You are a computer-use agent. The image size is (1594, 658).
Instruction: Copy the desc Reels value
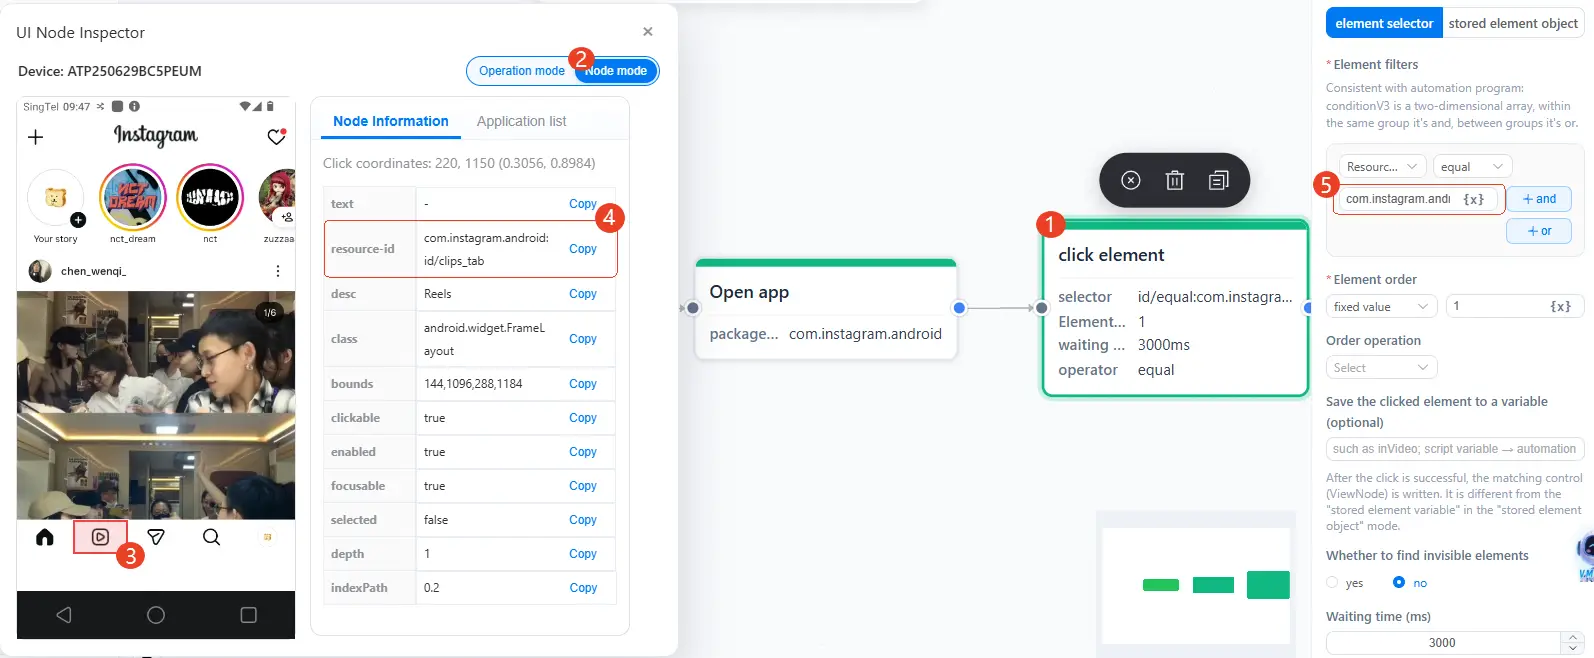coord(583,294)
